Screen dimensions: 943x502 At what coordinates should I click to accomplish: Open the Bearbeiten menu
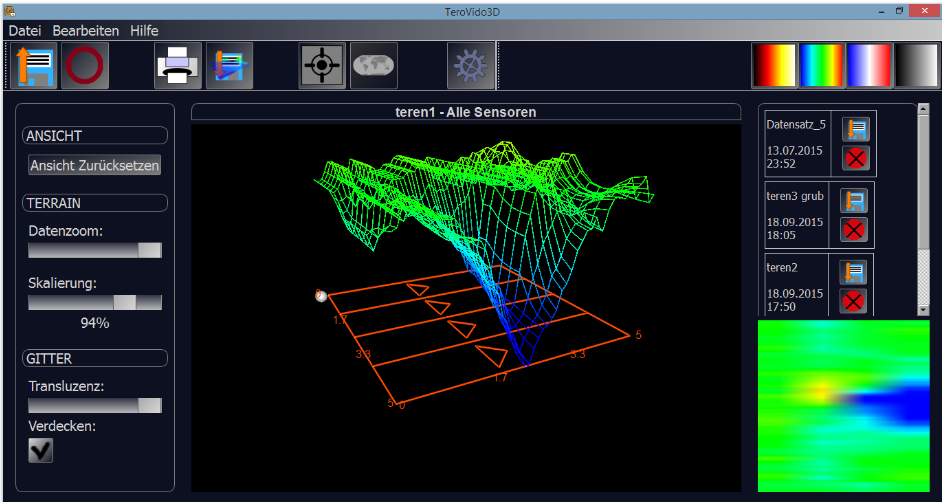point(85,31)
